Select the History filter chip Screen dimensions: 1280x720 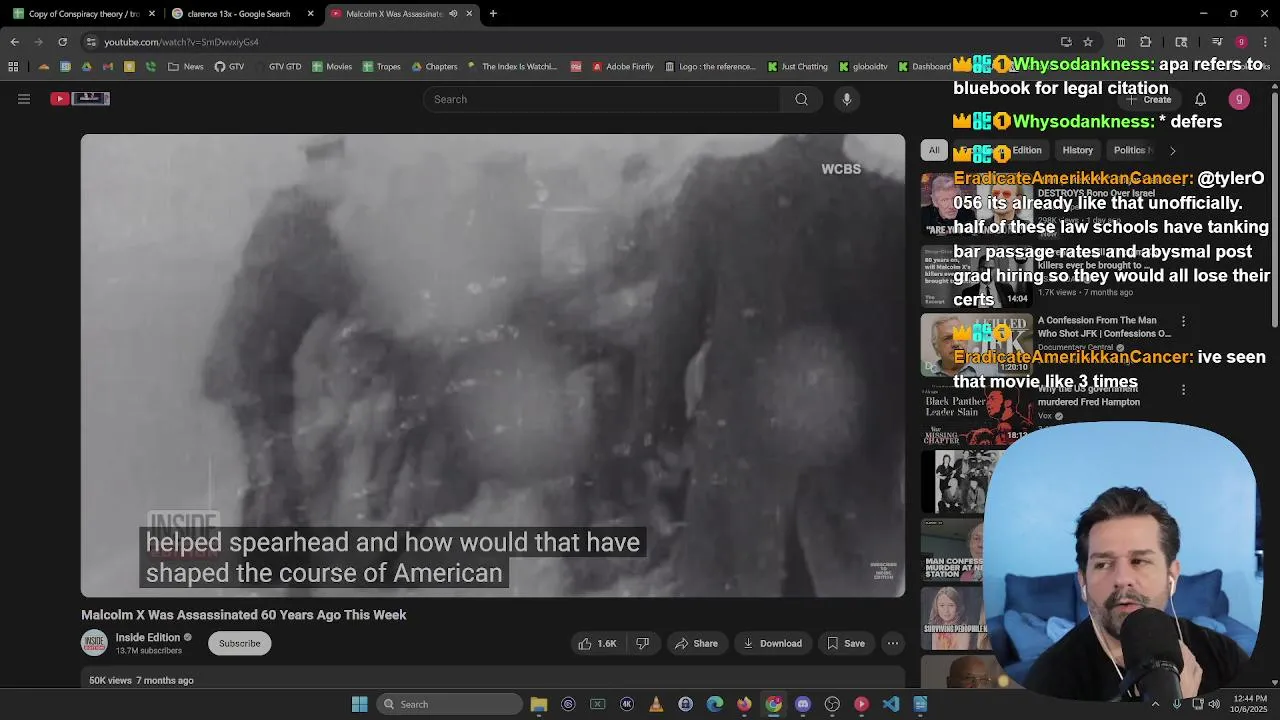point(1078,150)
